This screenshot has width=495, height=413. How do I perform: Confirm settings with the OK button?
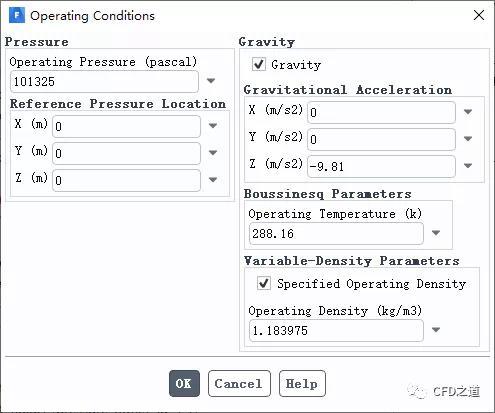point(184,383)
